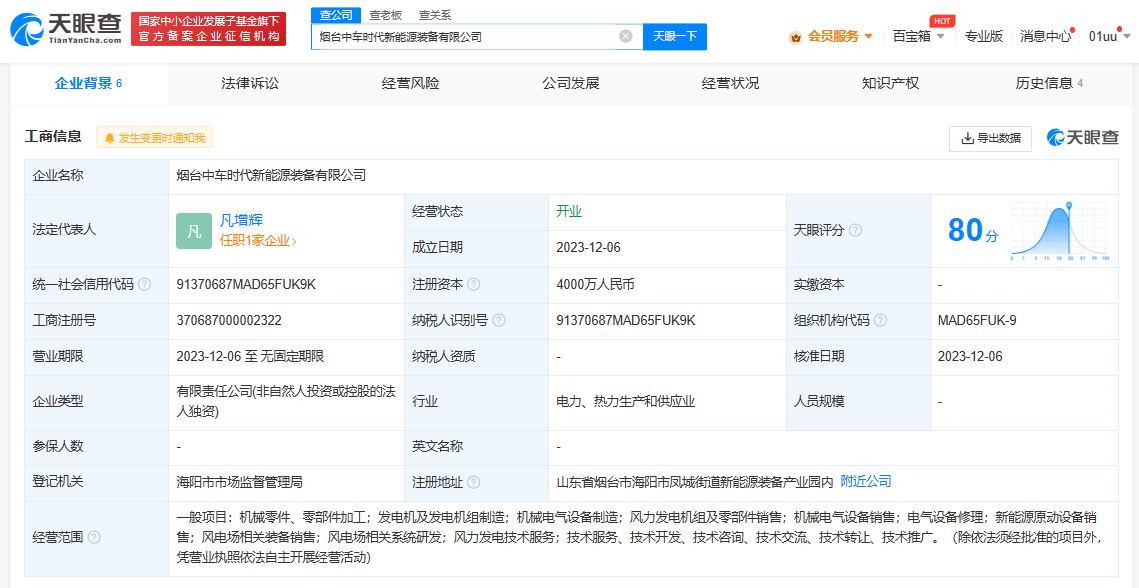Viewport: 1139px width, 588px height.
Task: Click the download icon on 导出数据
Action: (964, 139)
